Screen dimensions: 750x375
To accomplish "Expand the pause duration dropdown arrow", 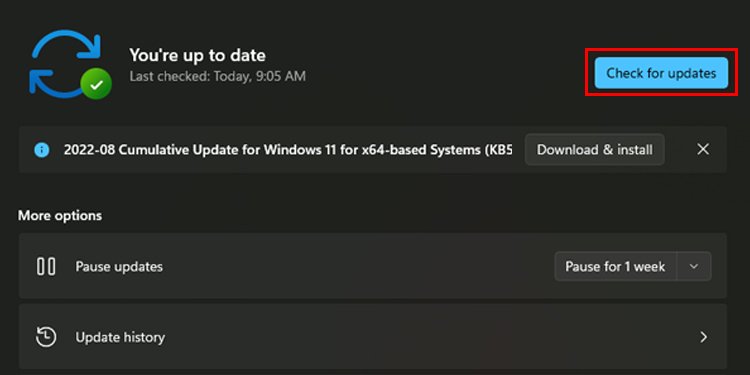I will pyautogui.click(x=694, y=266).
